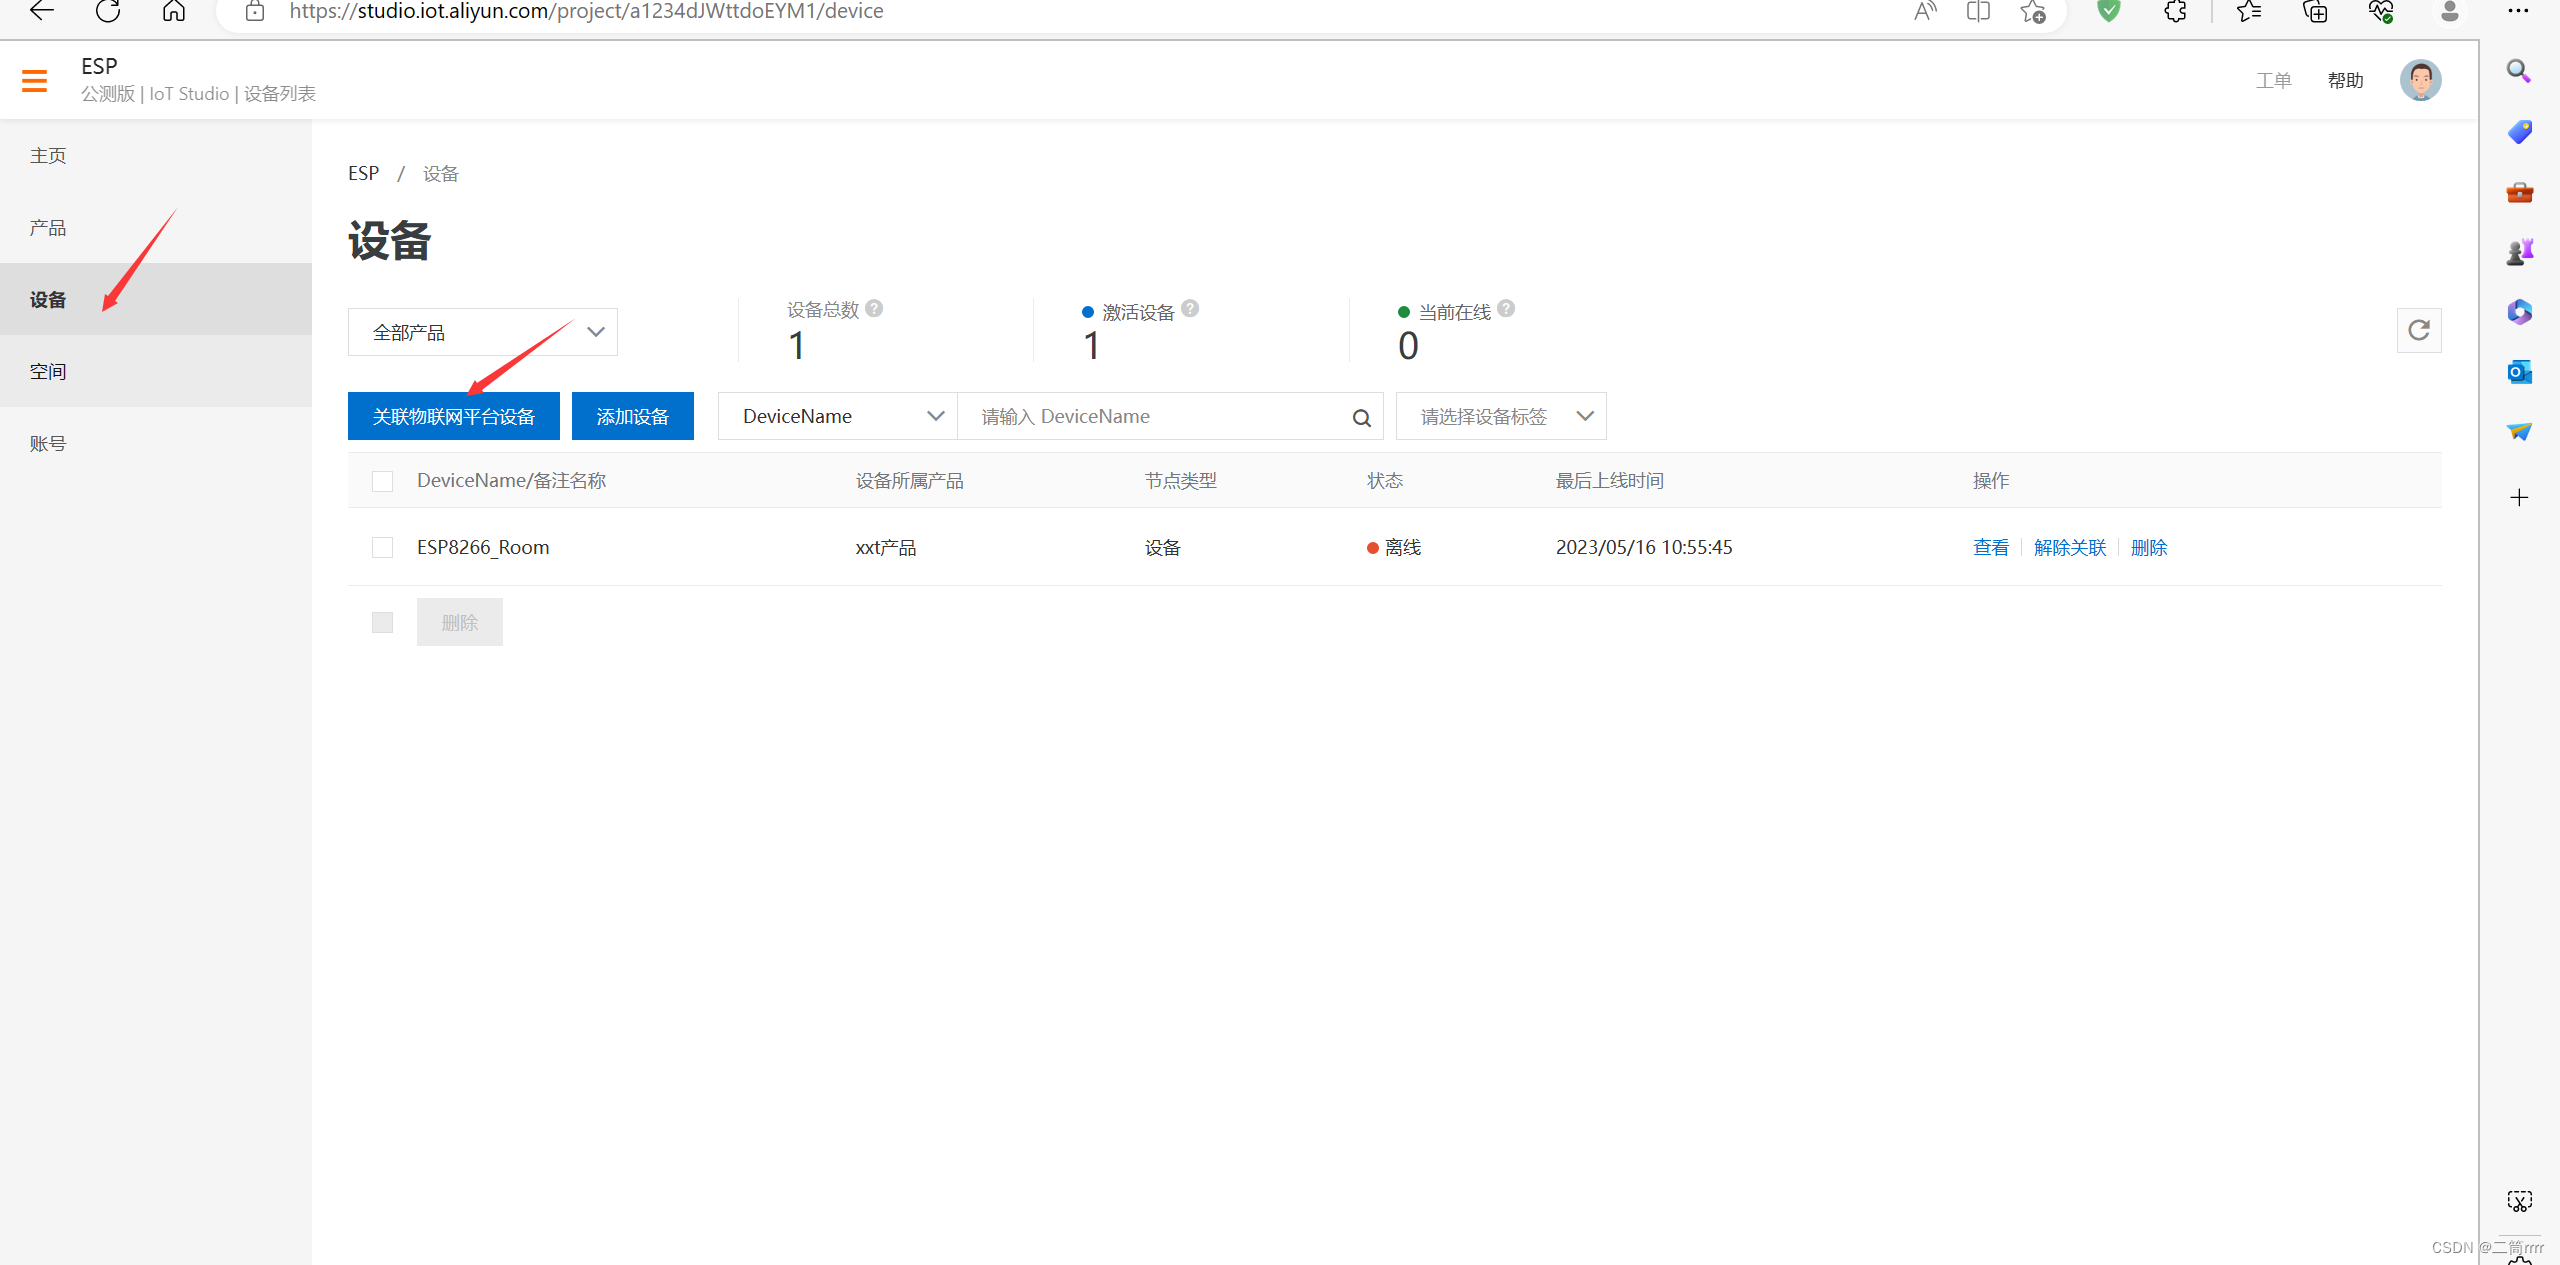Click the refresh device list icon
The image size is (2560, 1265).
pyautogui.click(x=2418, y=331)
